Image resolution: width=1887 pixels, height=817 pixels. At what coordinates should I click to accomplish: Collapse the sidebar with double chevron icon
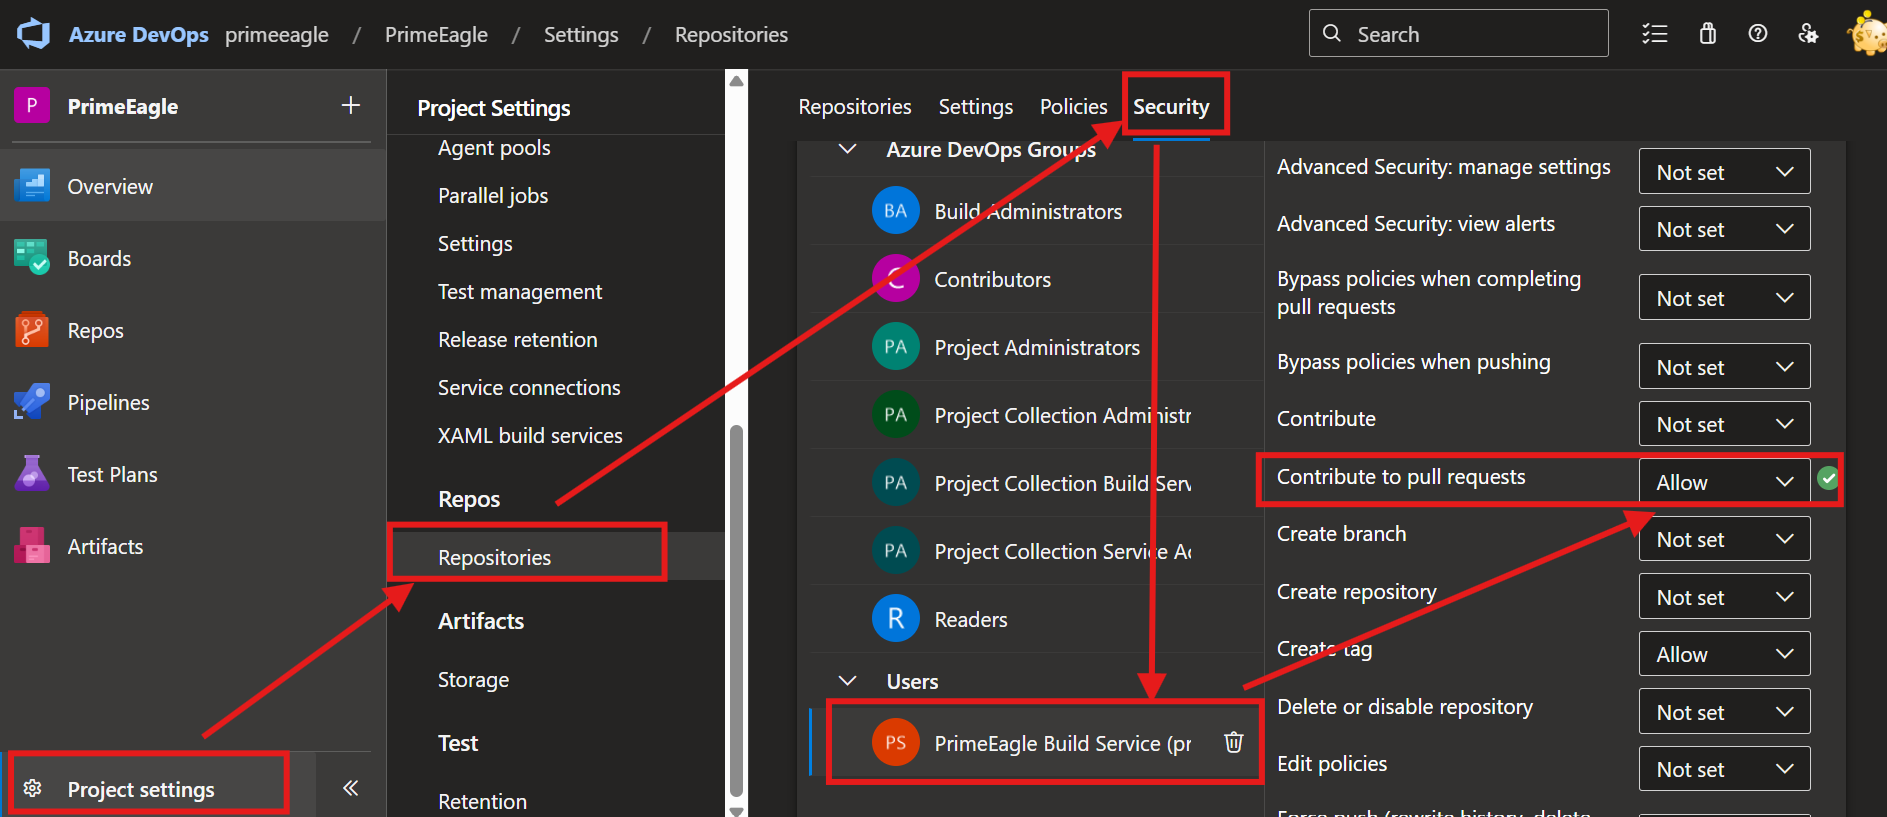(351, 788)
